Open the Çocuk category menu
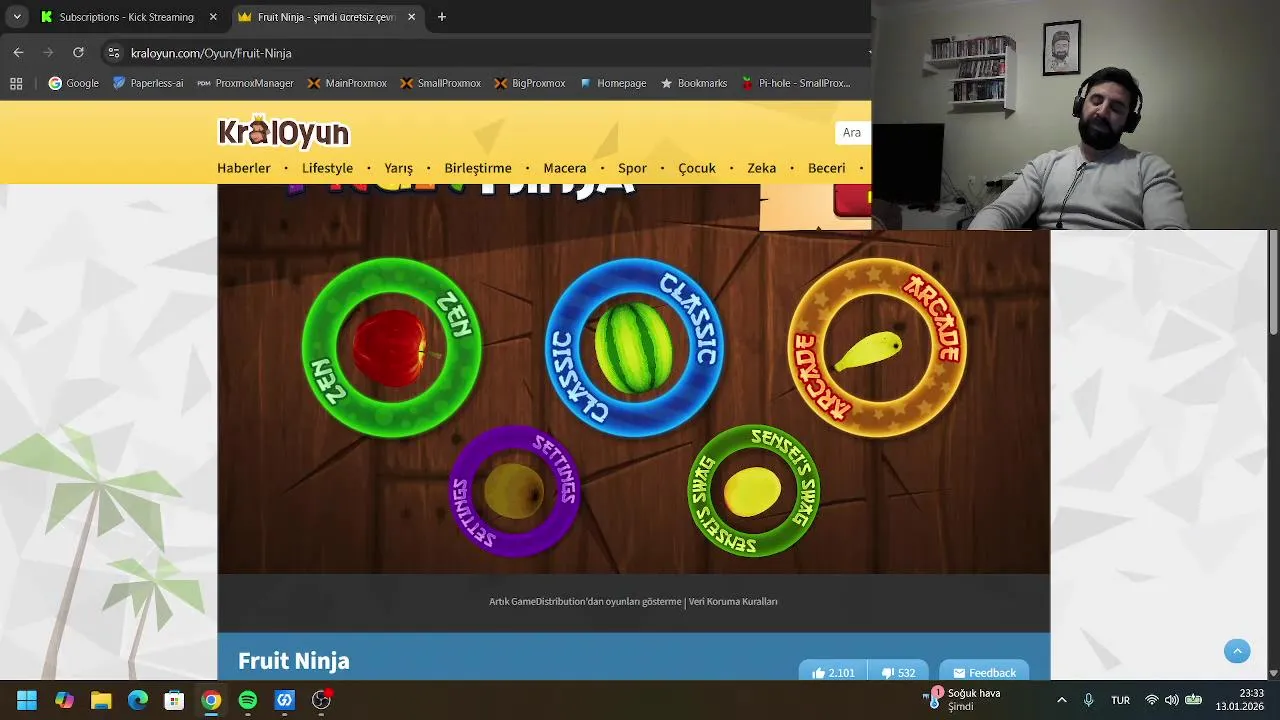This screenshot has height=720, width=1280. [697, 168]
